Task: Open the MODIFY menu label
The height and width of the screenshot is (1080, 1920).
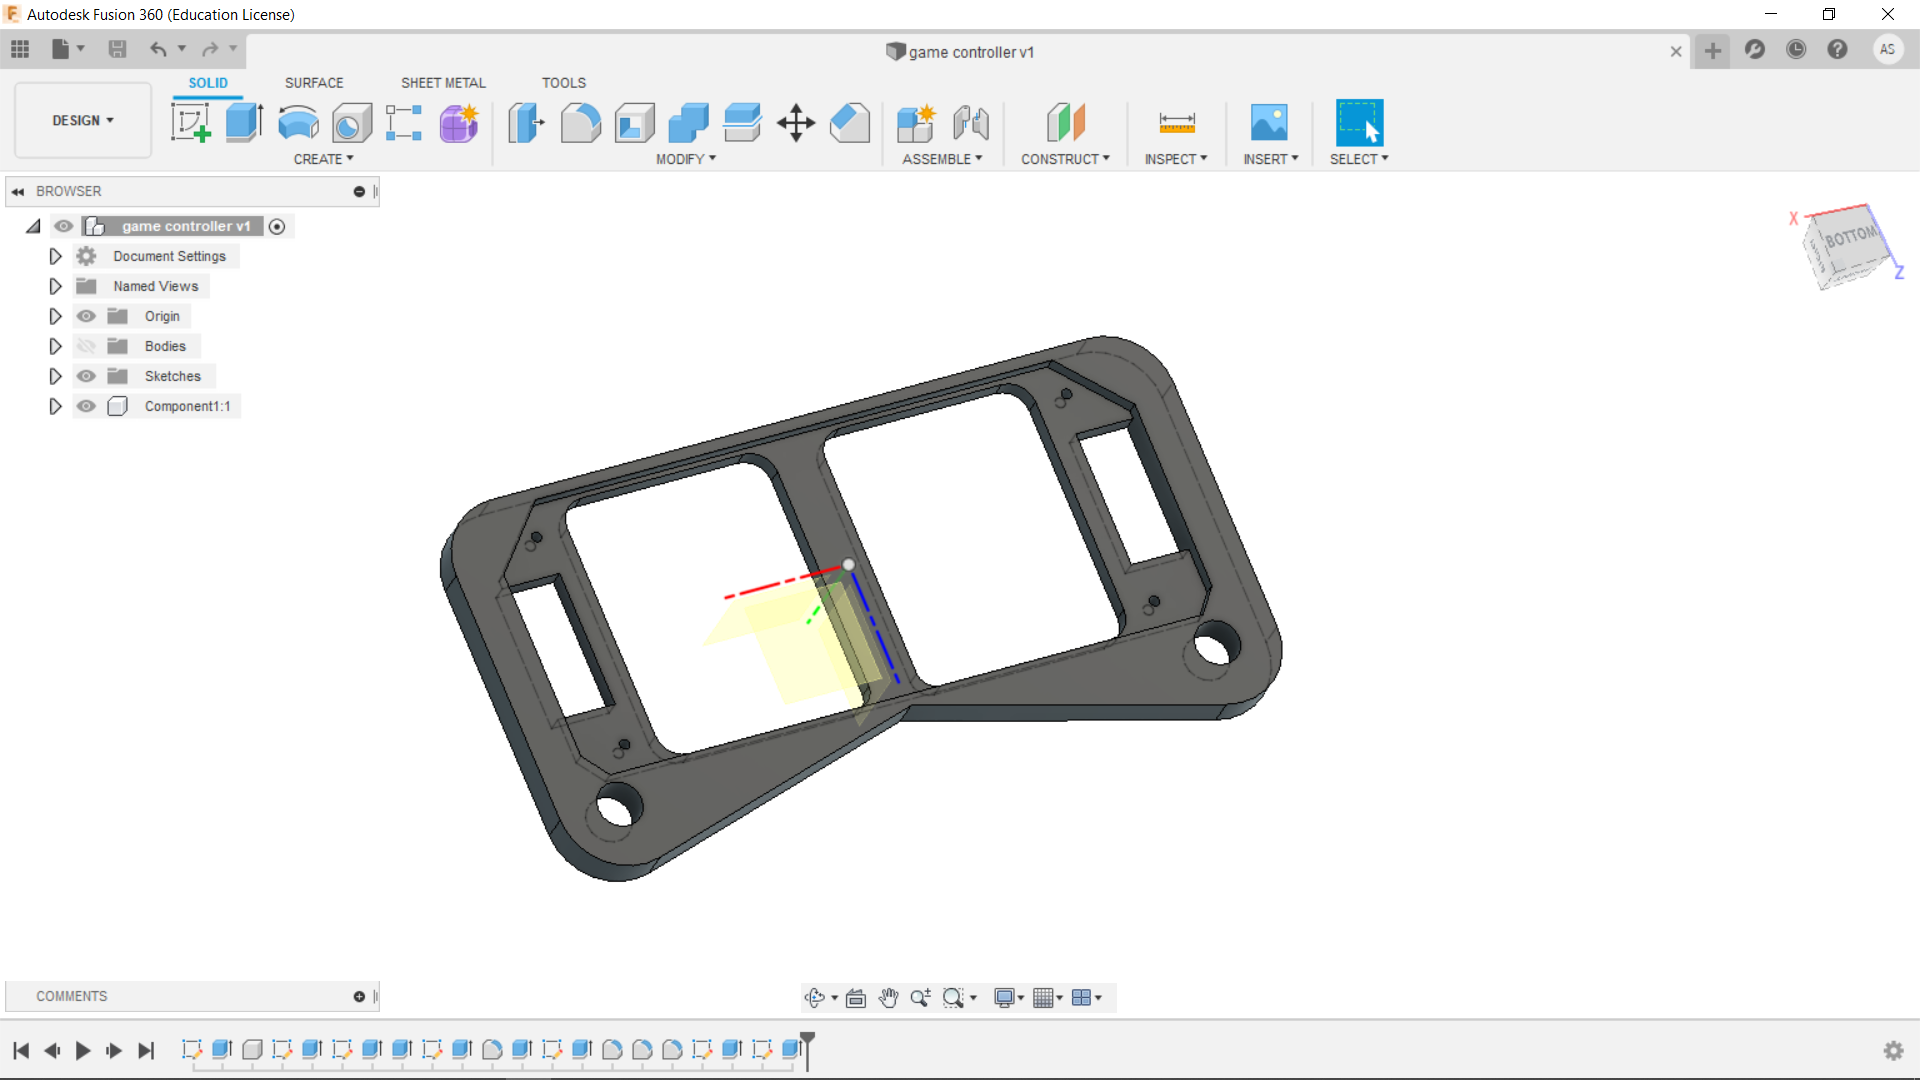Action: coord(686,159)
